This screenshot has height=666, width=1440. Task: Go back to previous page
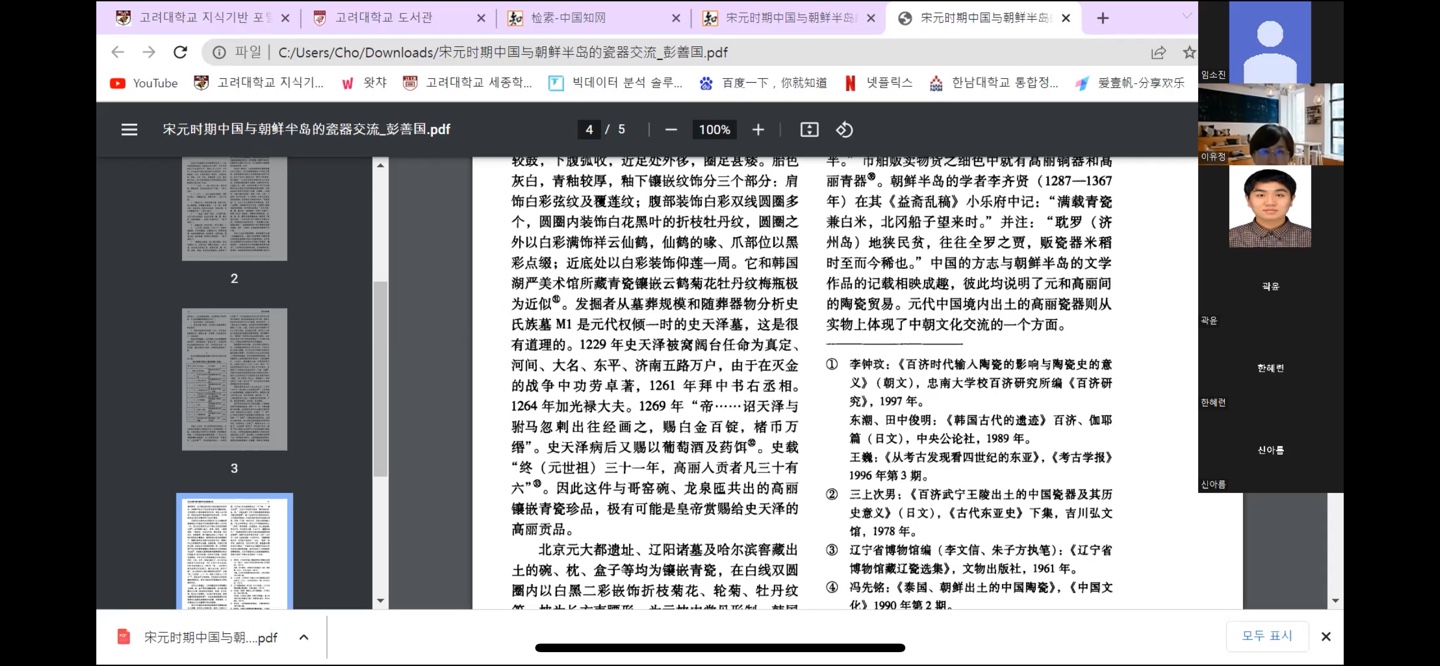118,52
